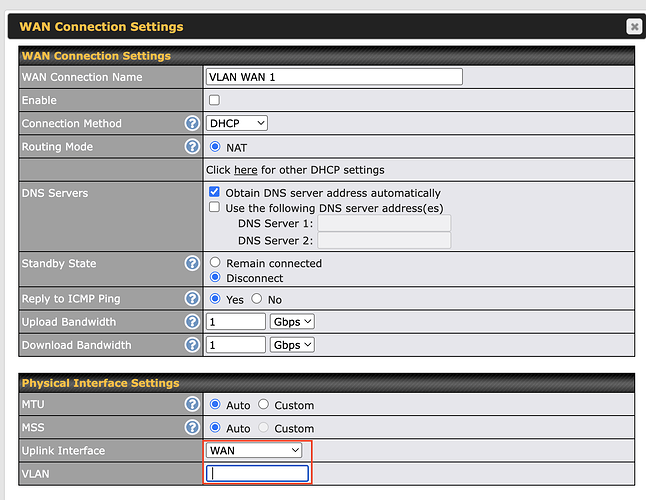
Task: Open help for Upload Bandwidth
Action: tap(192, 322)
